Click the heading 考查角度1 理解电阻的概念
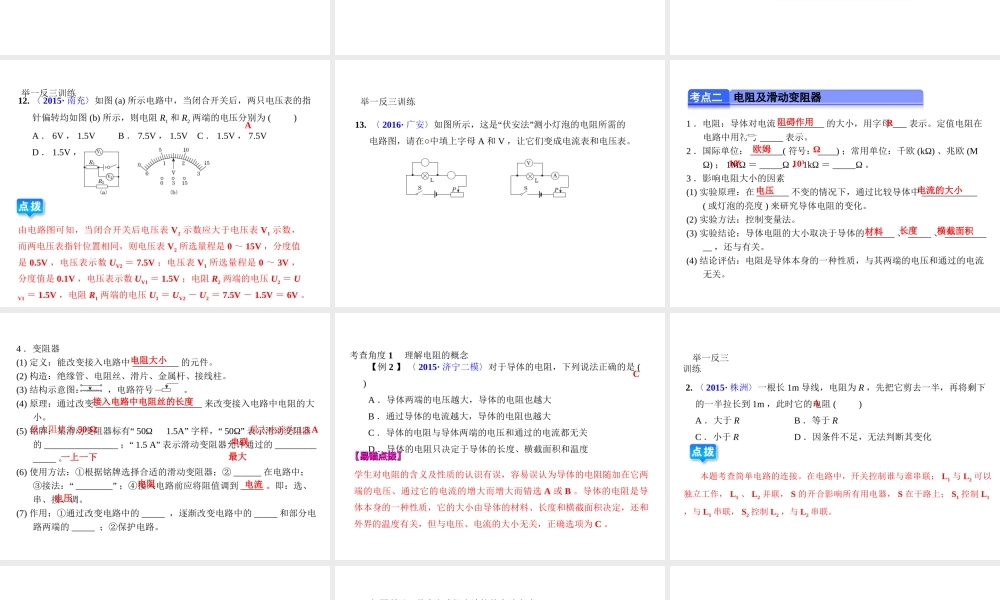Image resolution: width=1000 pixels, height=600 pixels. [x=409, y=355]
